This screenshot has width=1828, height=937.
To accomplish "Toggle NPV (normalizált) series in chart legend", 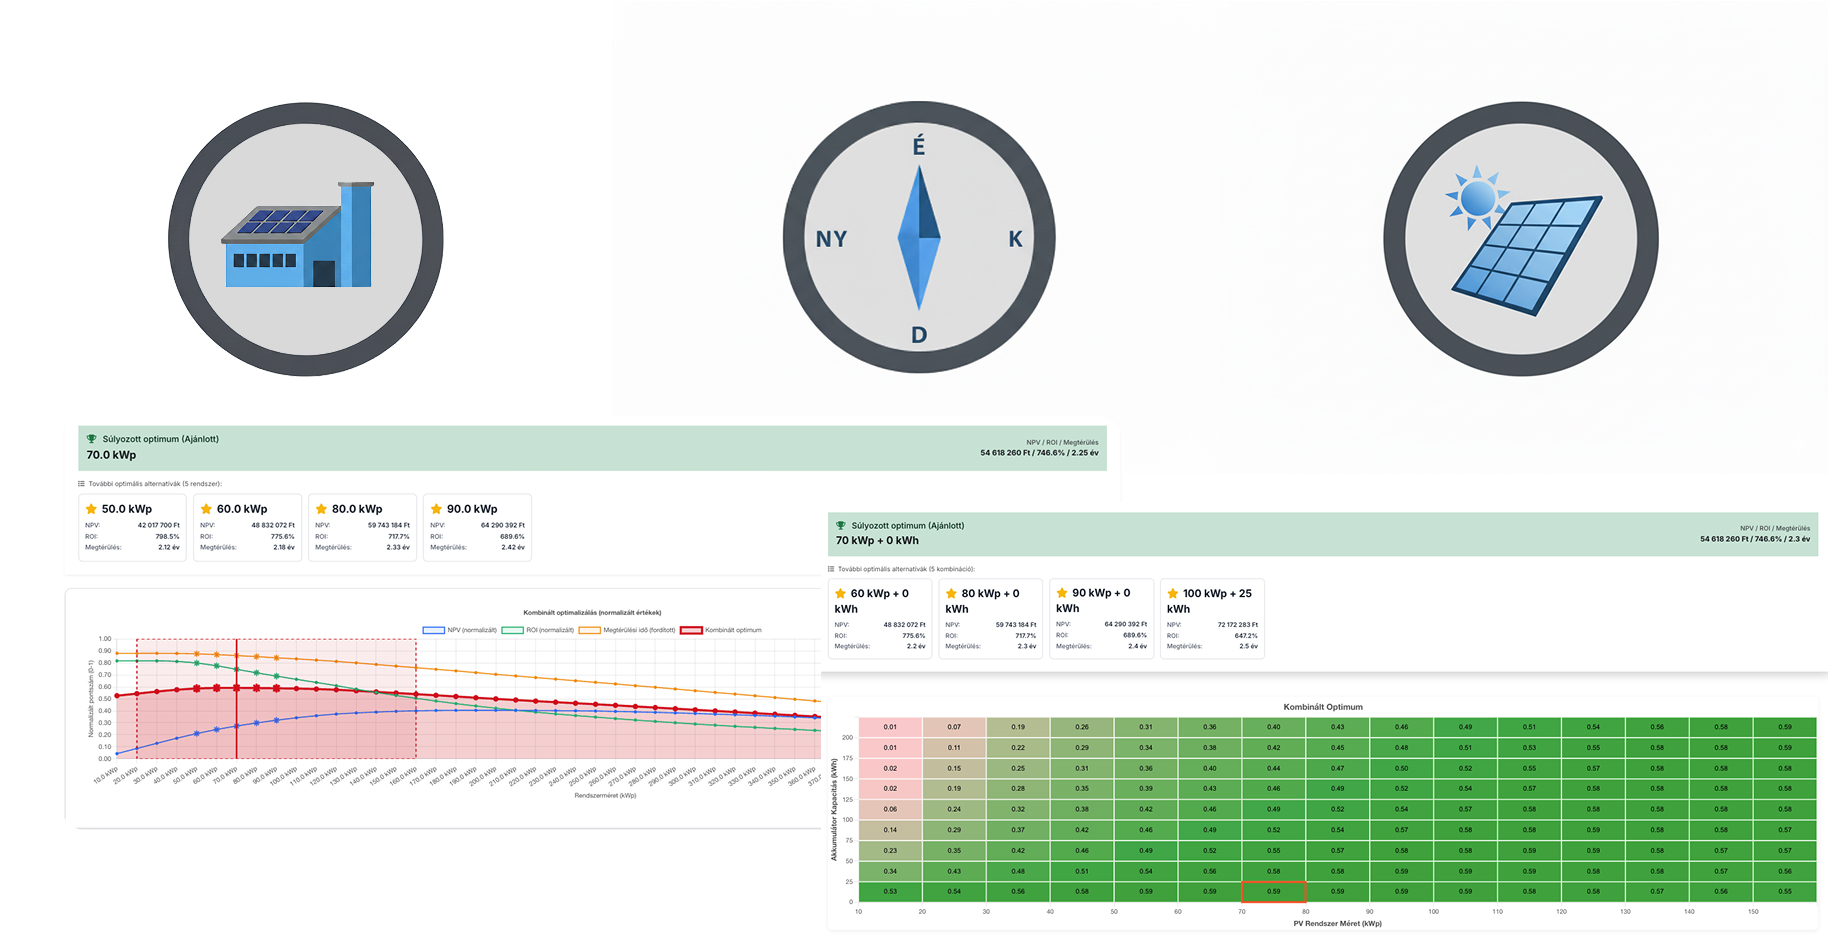I will point(460,630).
